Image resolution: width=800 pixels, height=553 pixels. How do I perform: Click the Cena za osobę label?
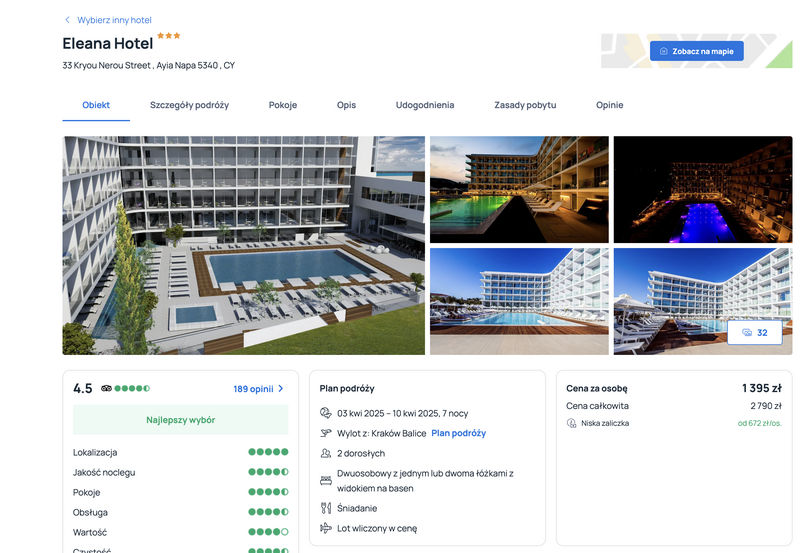(x=597, y=388)
